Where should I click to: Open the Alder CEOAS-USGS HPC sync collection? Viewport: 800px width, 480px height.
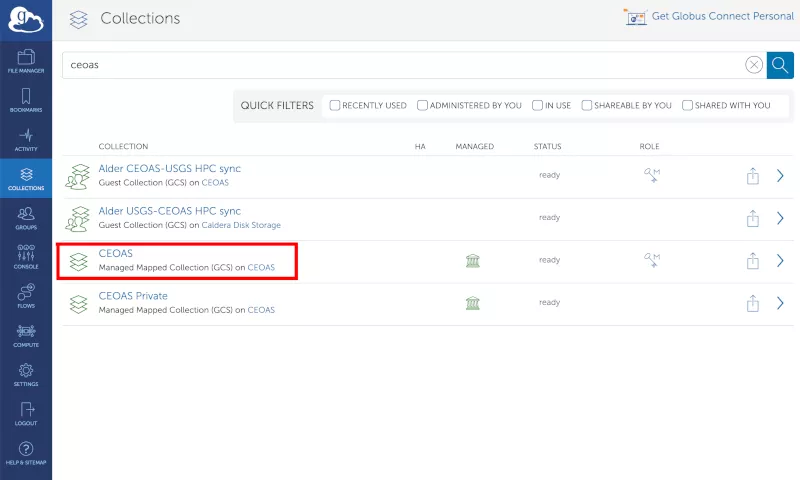169,169
